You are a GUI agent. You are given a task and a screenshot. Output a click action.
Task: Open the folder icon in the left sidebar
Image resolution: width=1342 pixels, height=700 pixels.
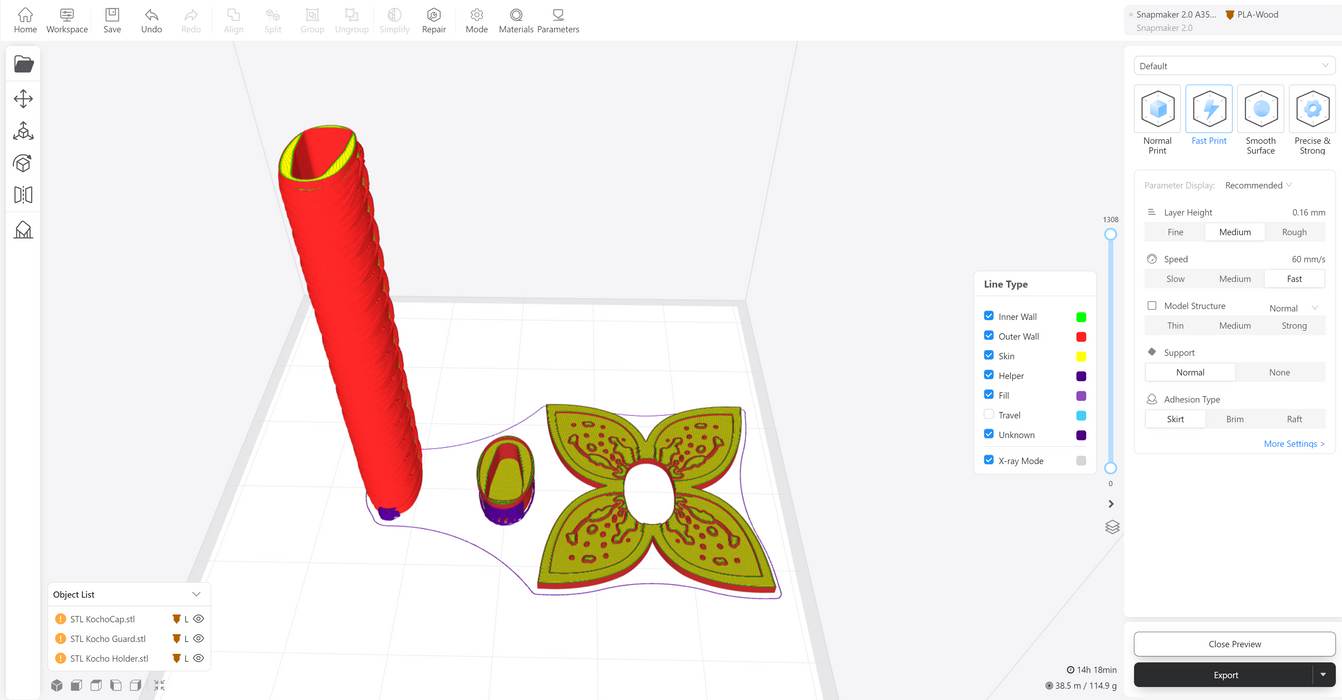click(24, 65)
